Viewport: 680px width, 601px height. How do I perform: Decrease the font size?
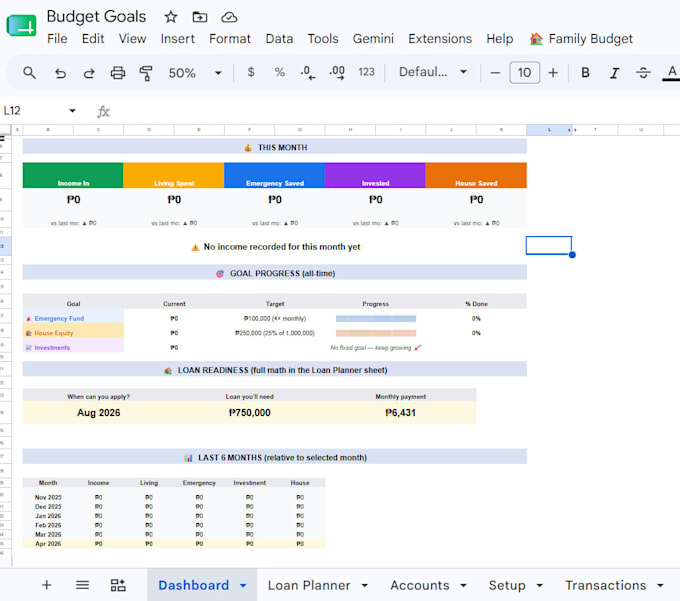[495, 72]
